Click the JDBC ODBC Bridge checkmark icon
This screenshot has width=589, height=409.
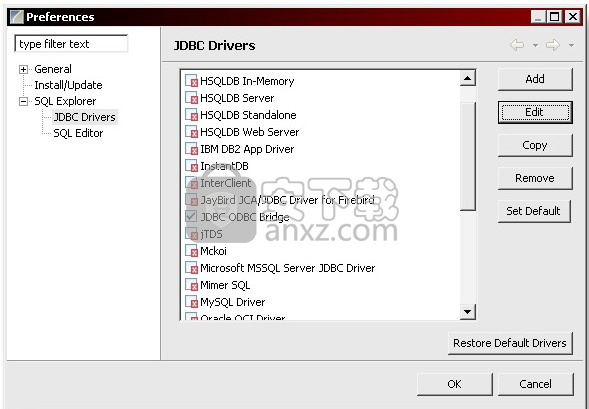(x=191, y=216)
